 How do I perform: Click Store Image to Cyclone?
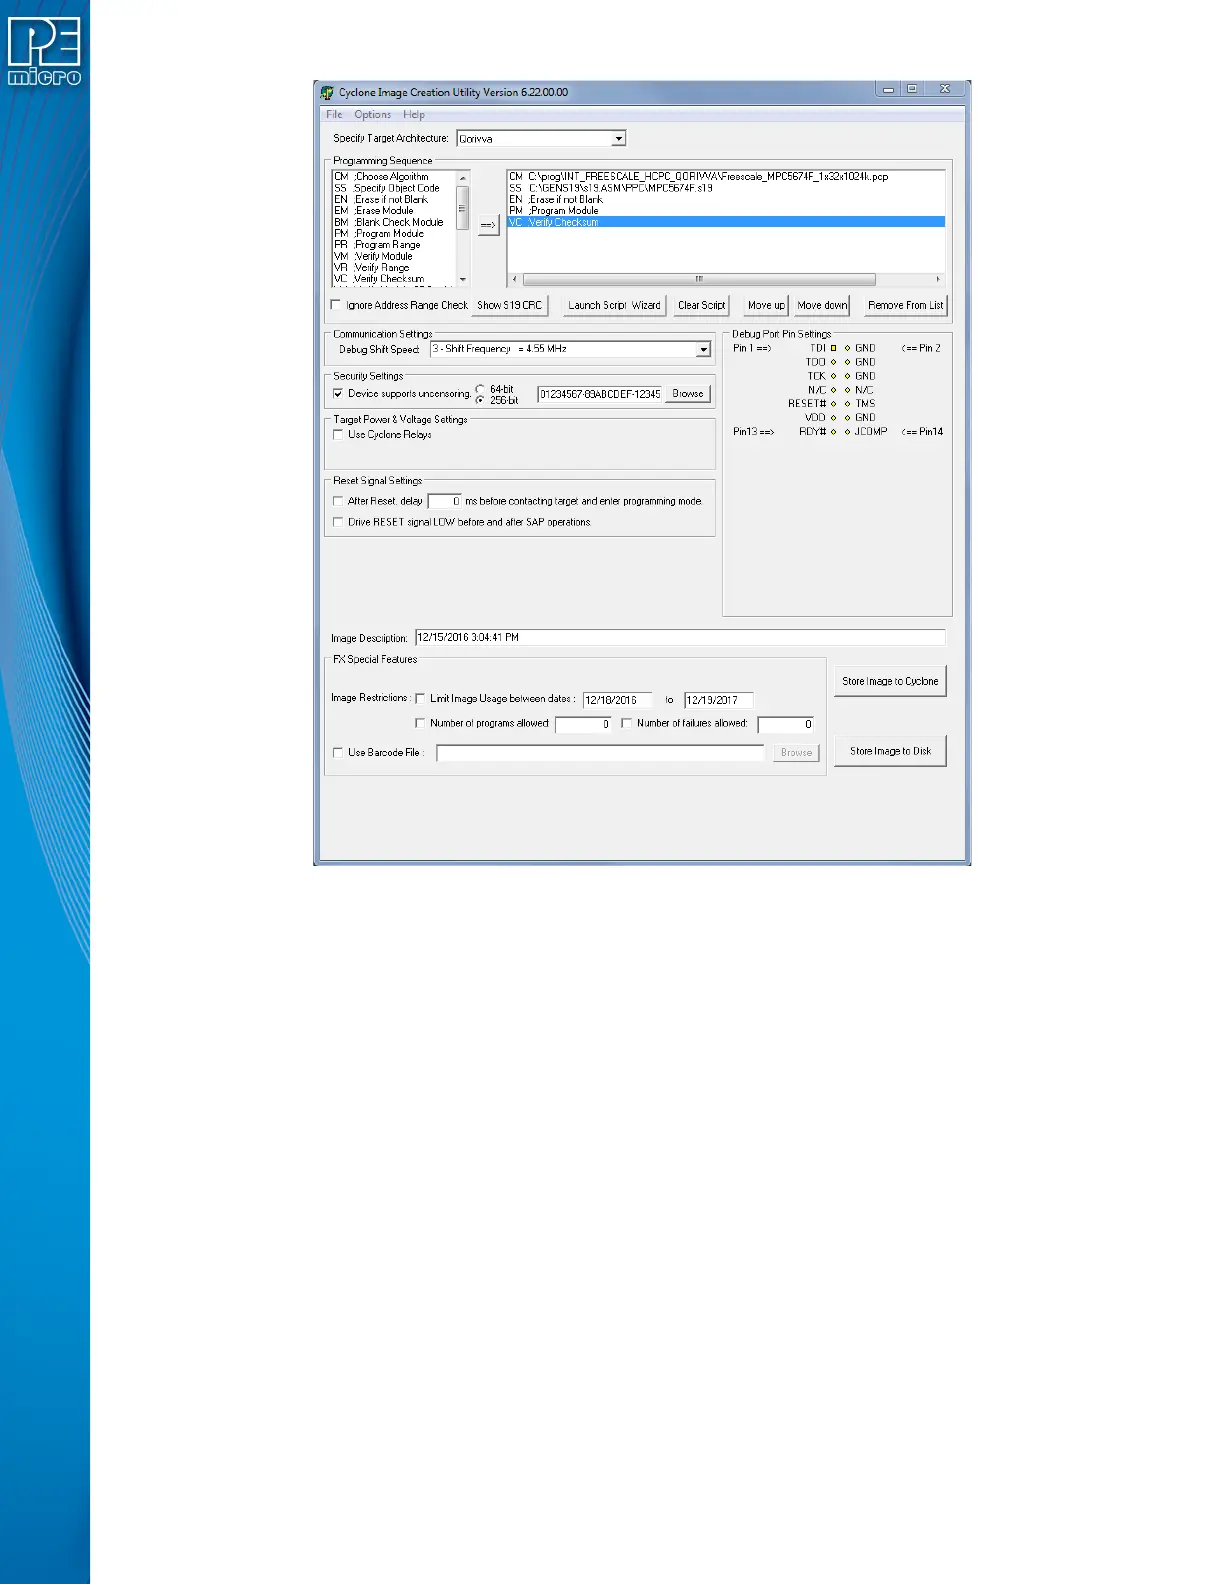[890, 681]
